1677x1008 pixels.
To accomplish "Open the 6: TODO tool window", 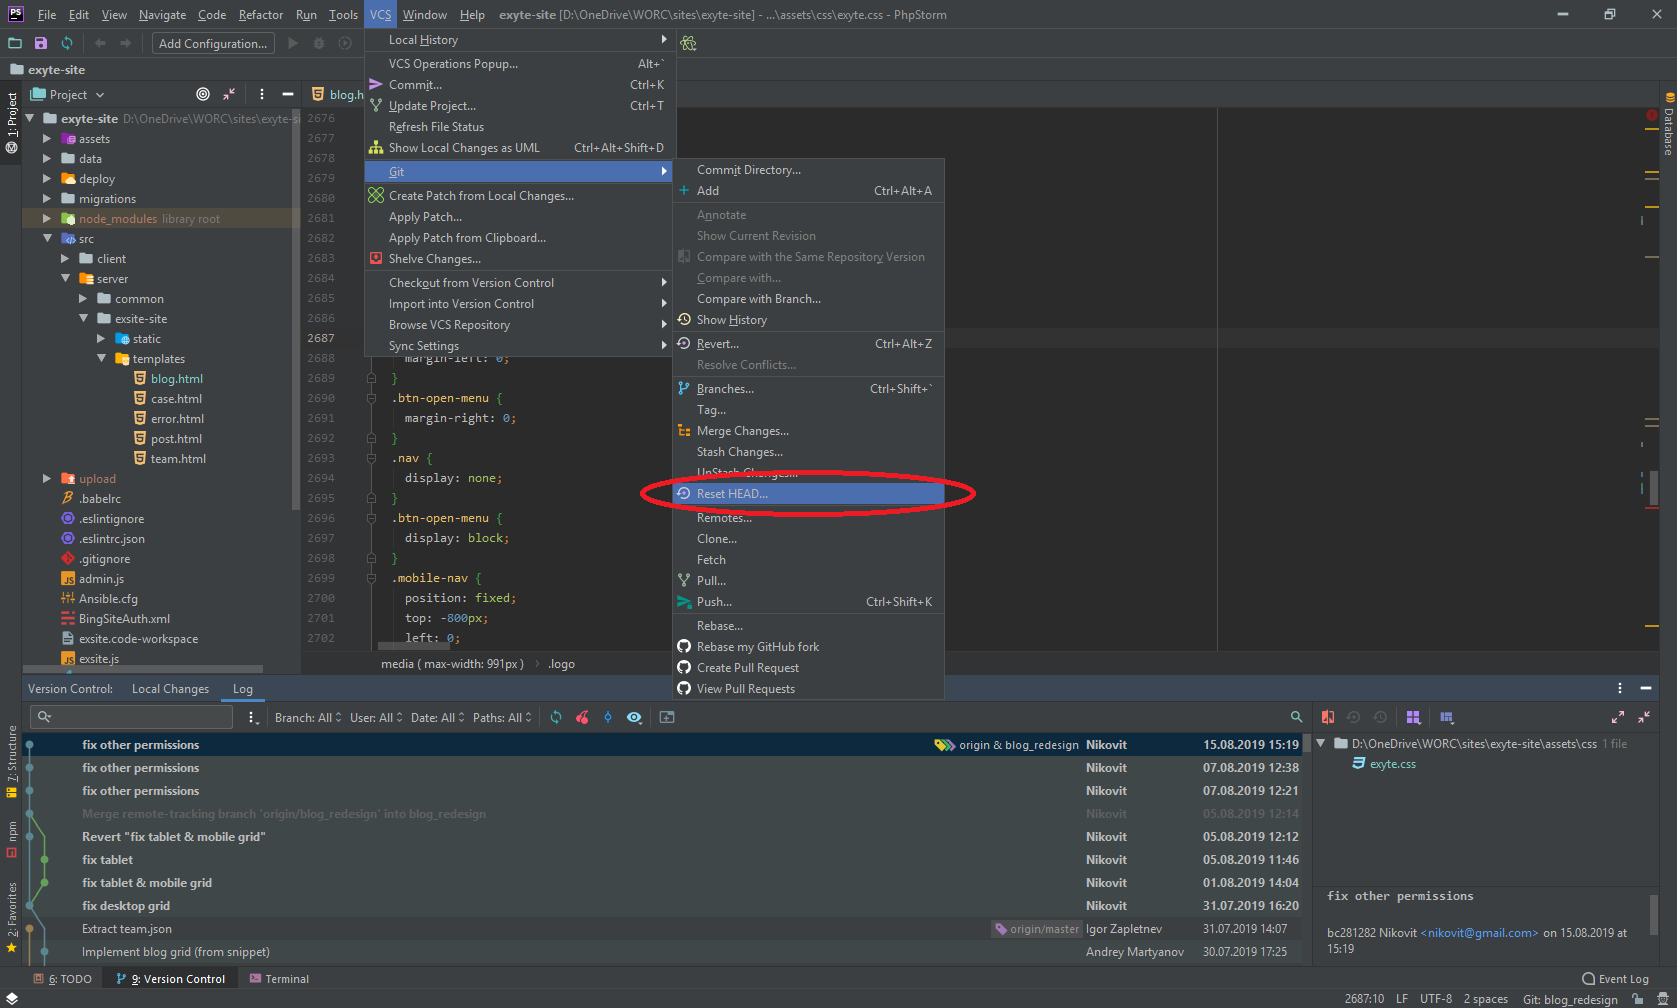I will (x=63, y=979).
